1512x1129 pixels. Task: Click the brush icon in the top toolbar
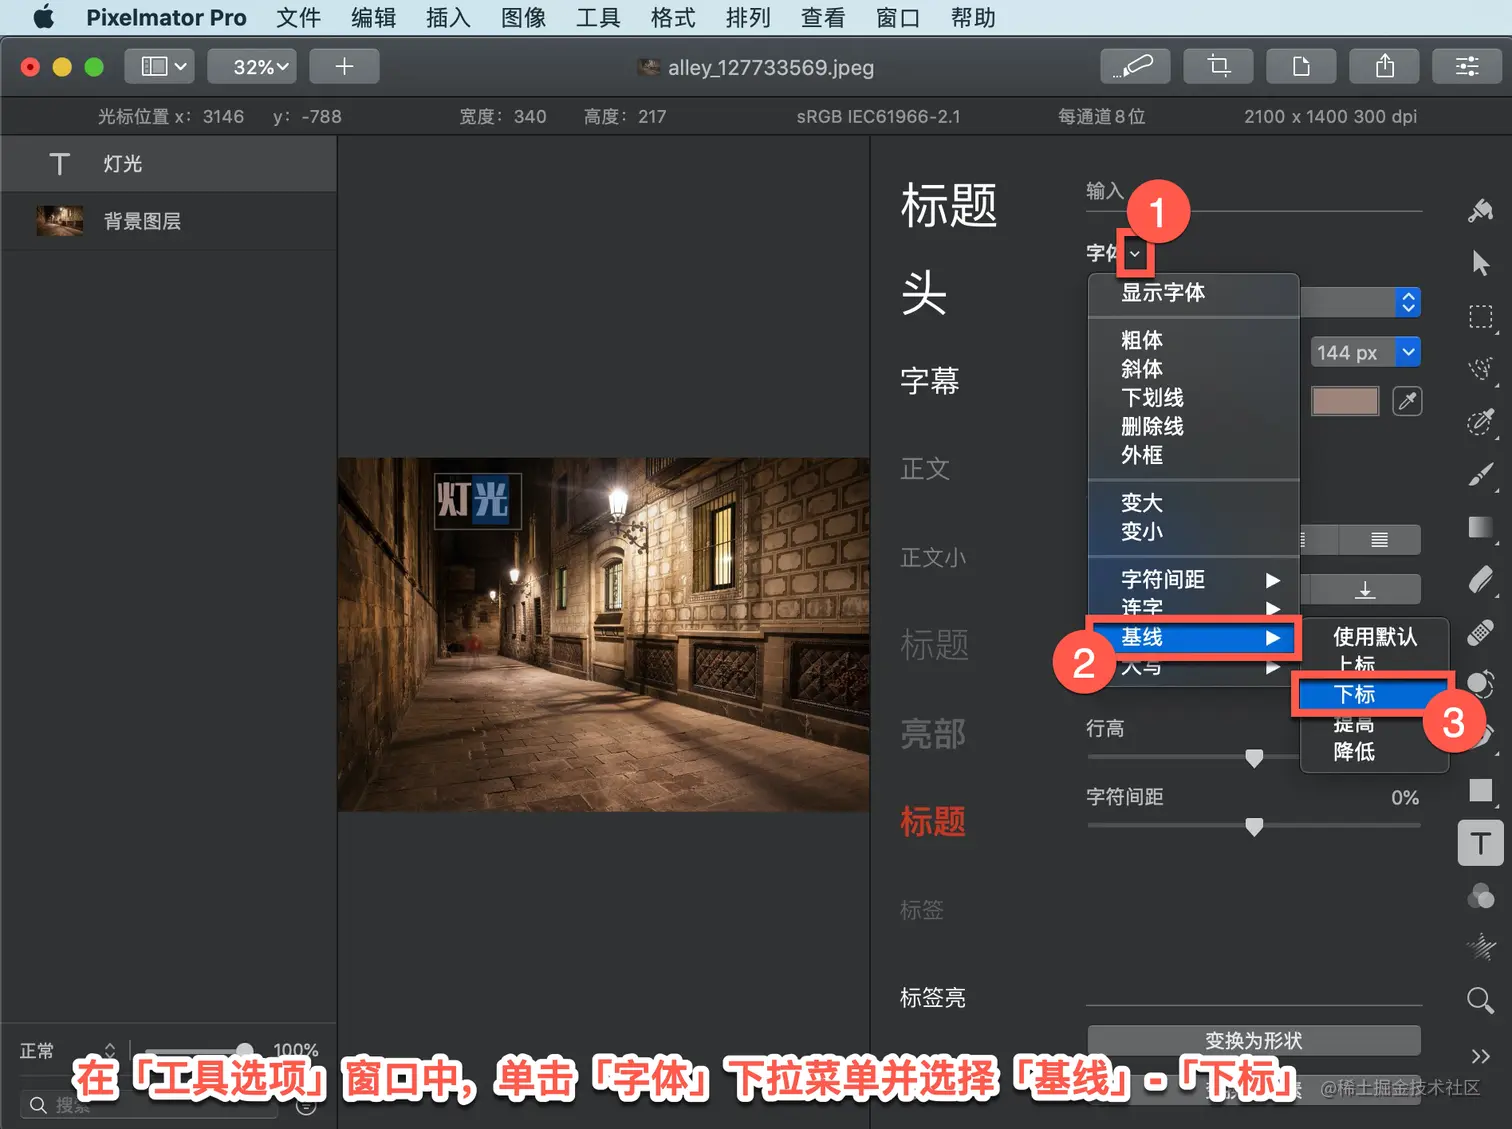[x=1135, y=67]
